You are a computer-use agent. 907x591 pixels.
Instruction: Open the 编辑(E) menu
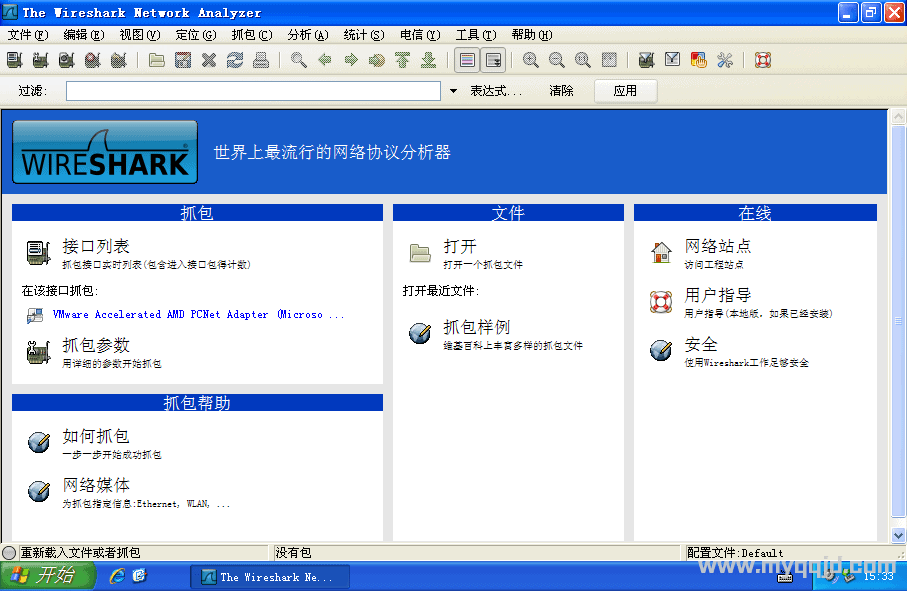pyautogui.click(x=84, y=35)
